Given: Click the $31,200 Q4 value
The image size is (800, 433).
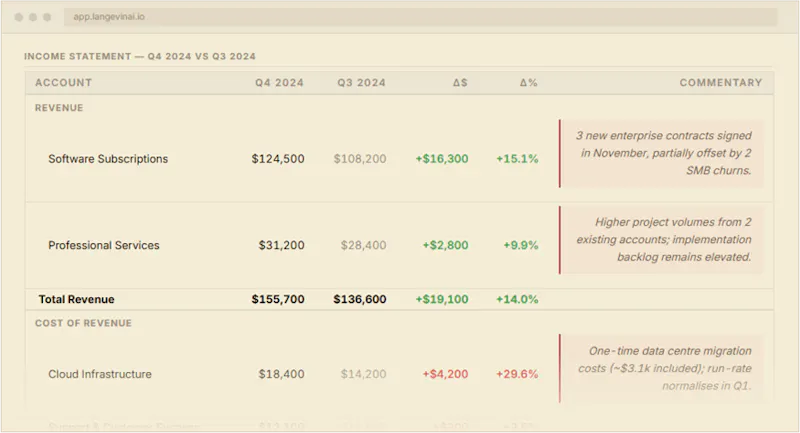Looking at the screenshot, I should click(x=281, y=245).
